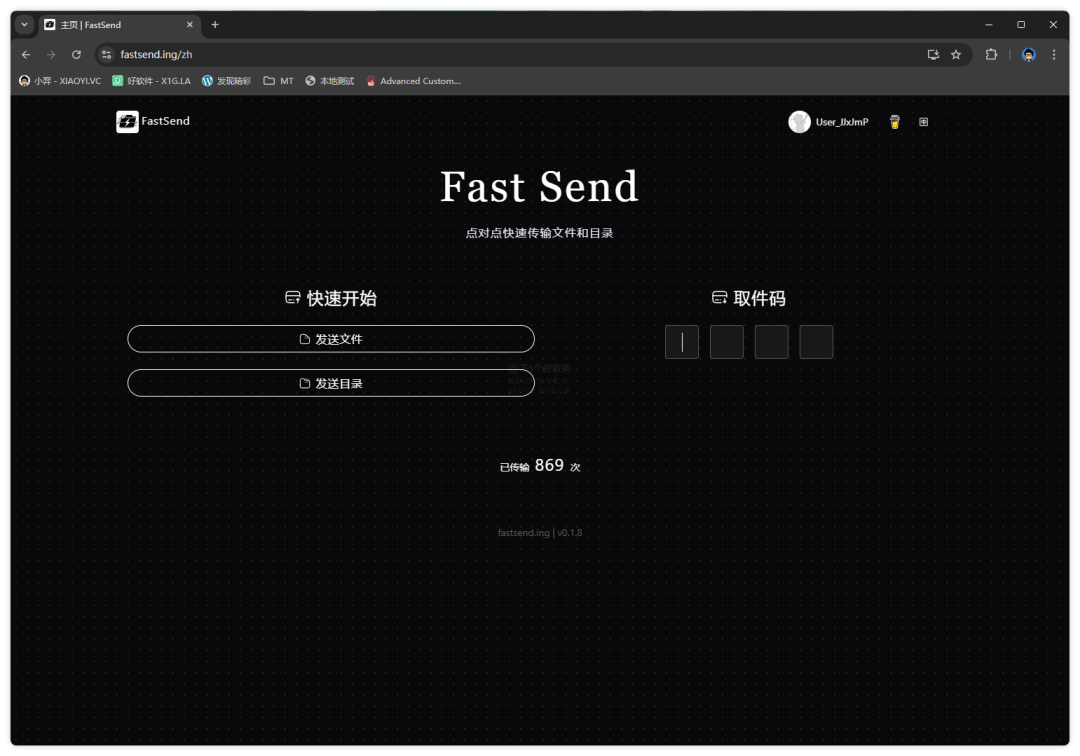Click the first 取件码 input box
The height and width of the screenshot is (756, 1080).
(681, 341)
